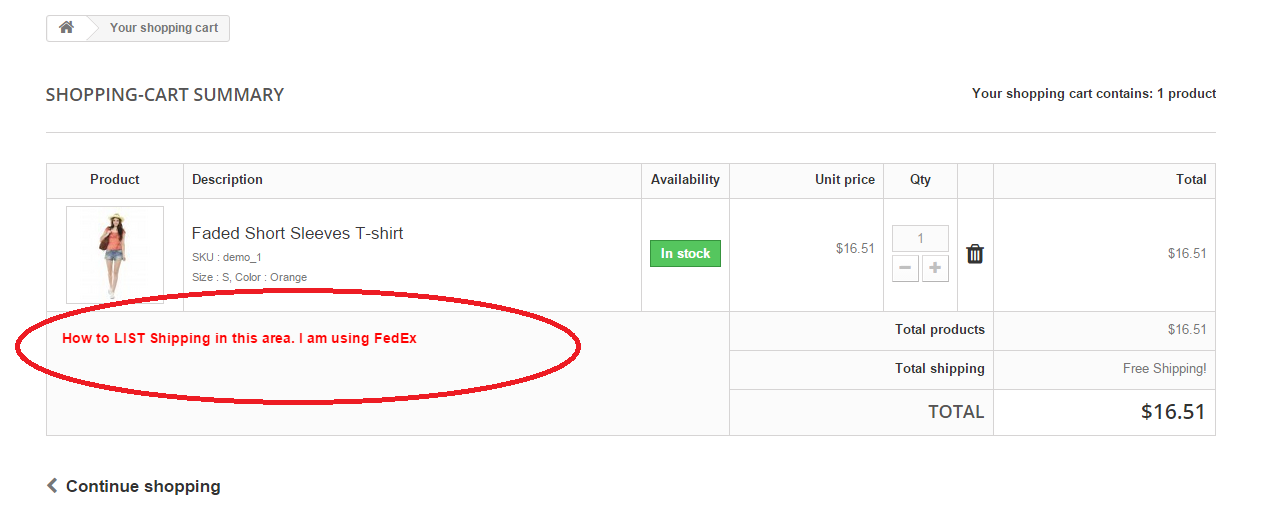Click the SKU : demo_1 text
This screenshot has height=514, width=1279.
[x=226, y=257]
